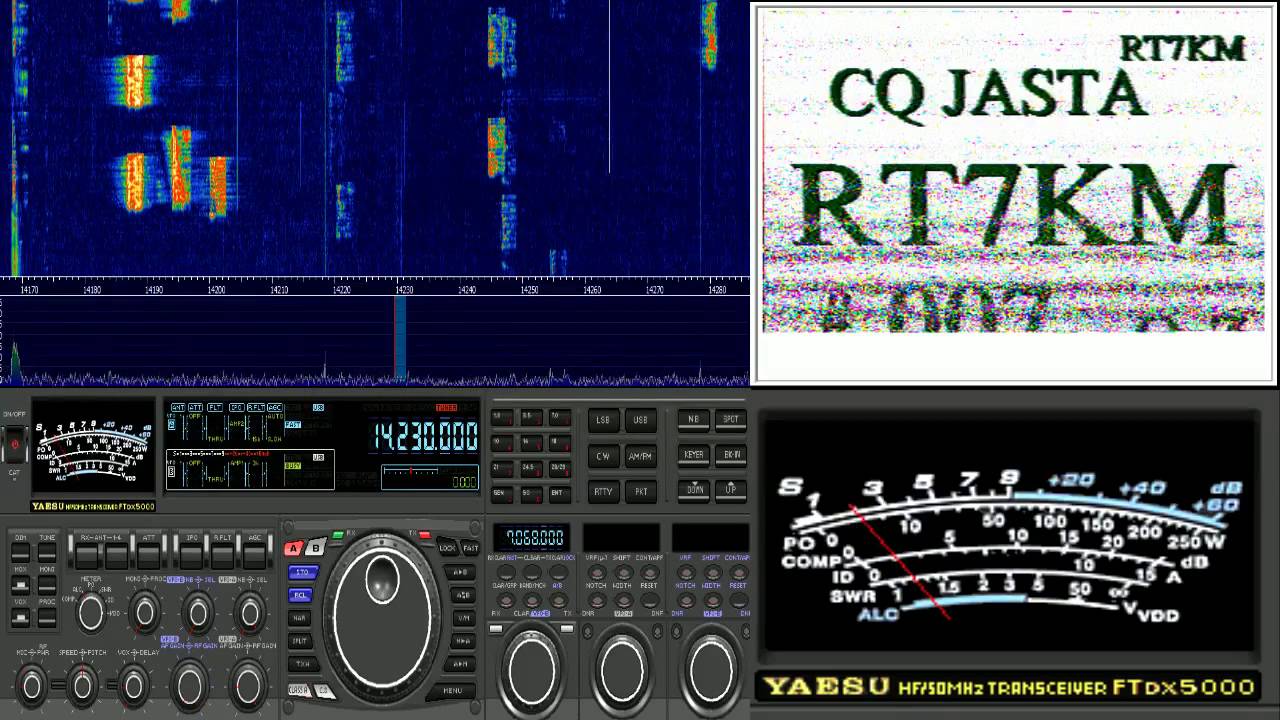Click the tuning offset bar display

pyautogui.click(x=430, y=477)
